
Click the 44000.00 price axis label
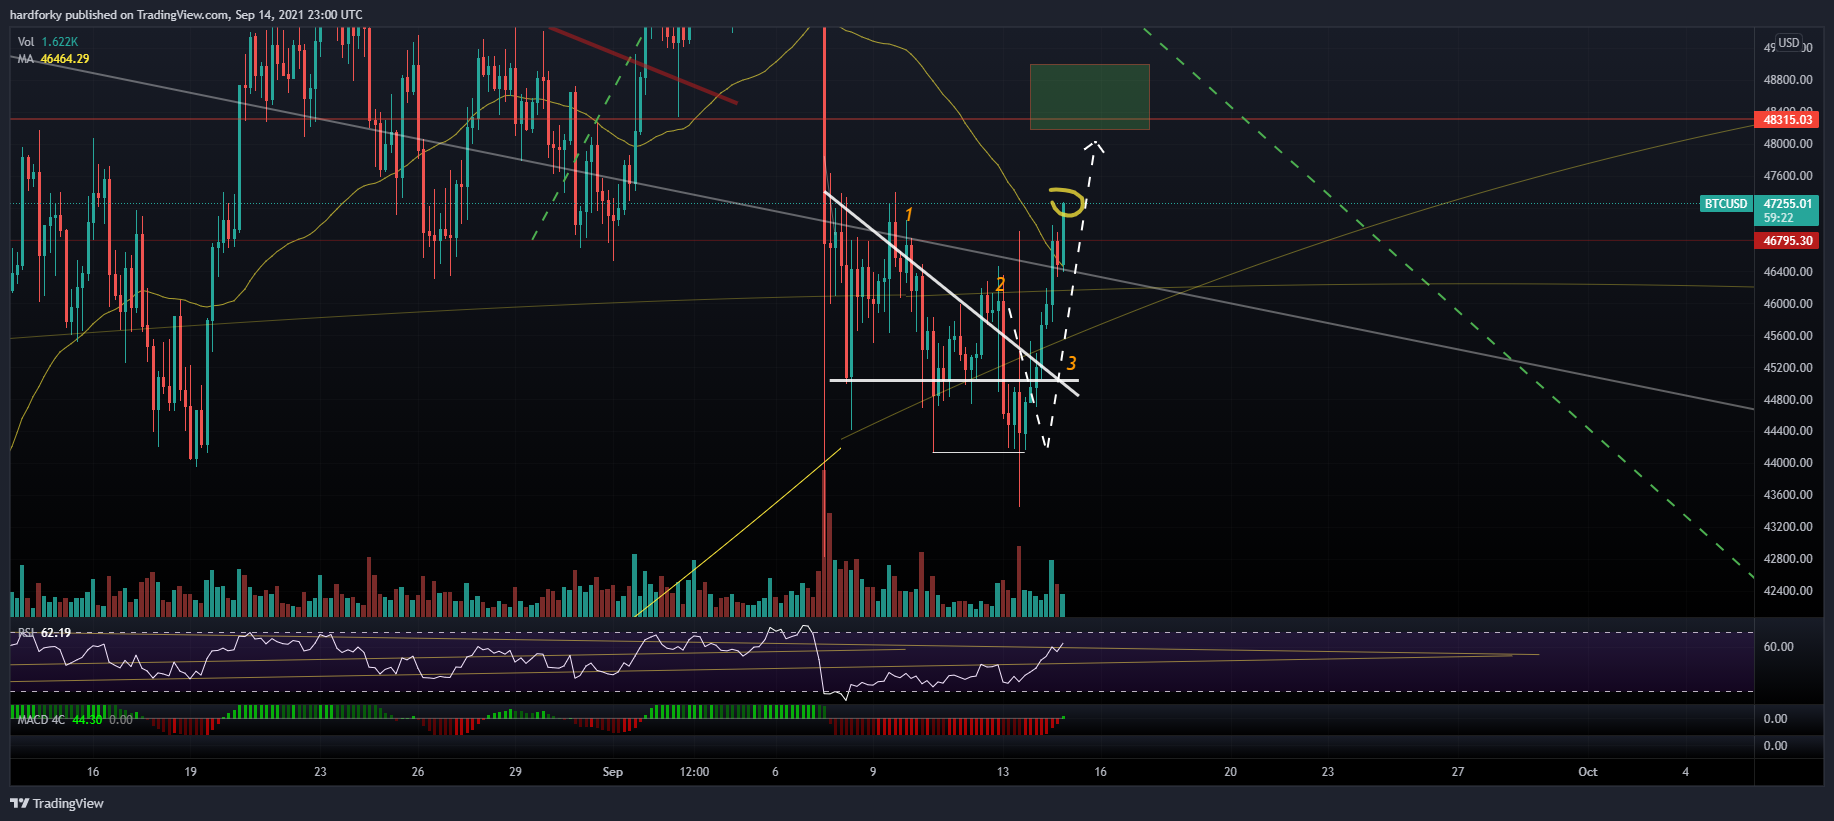point(1788,463)
